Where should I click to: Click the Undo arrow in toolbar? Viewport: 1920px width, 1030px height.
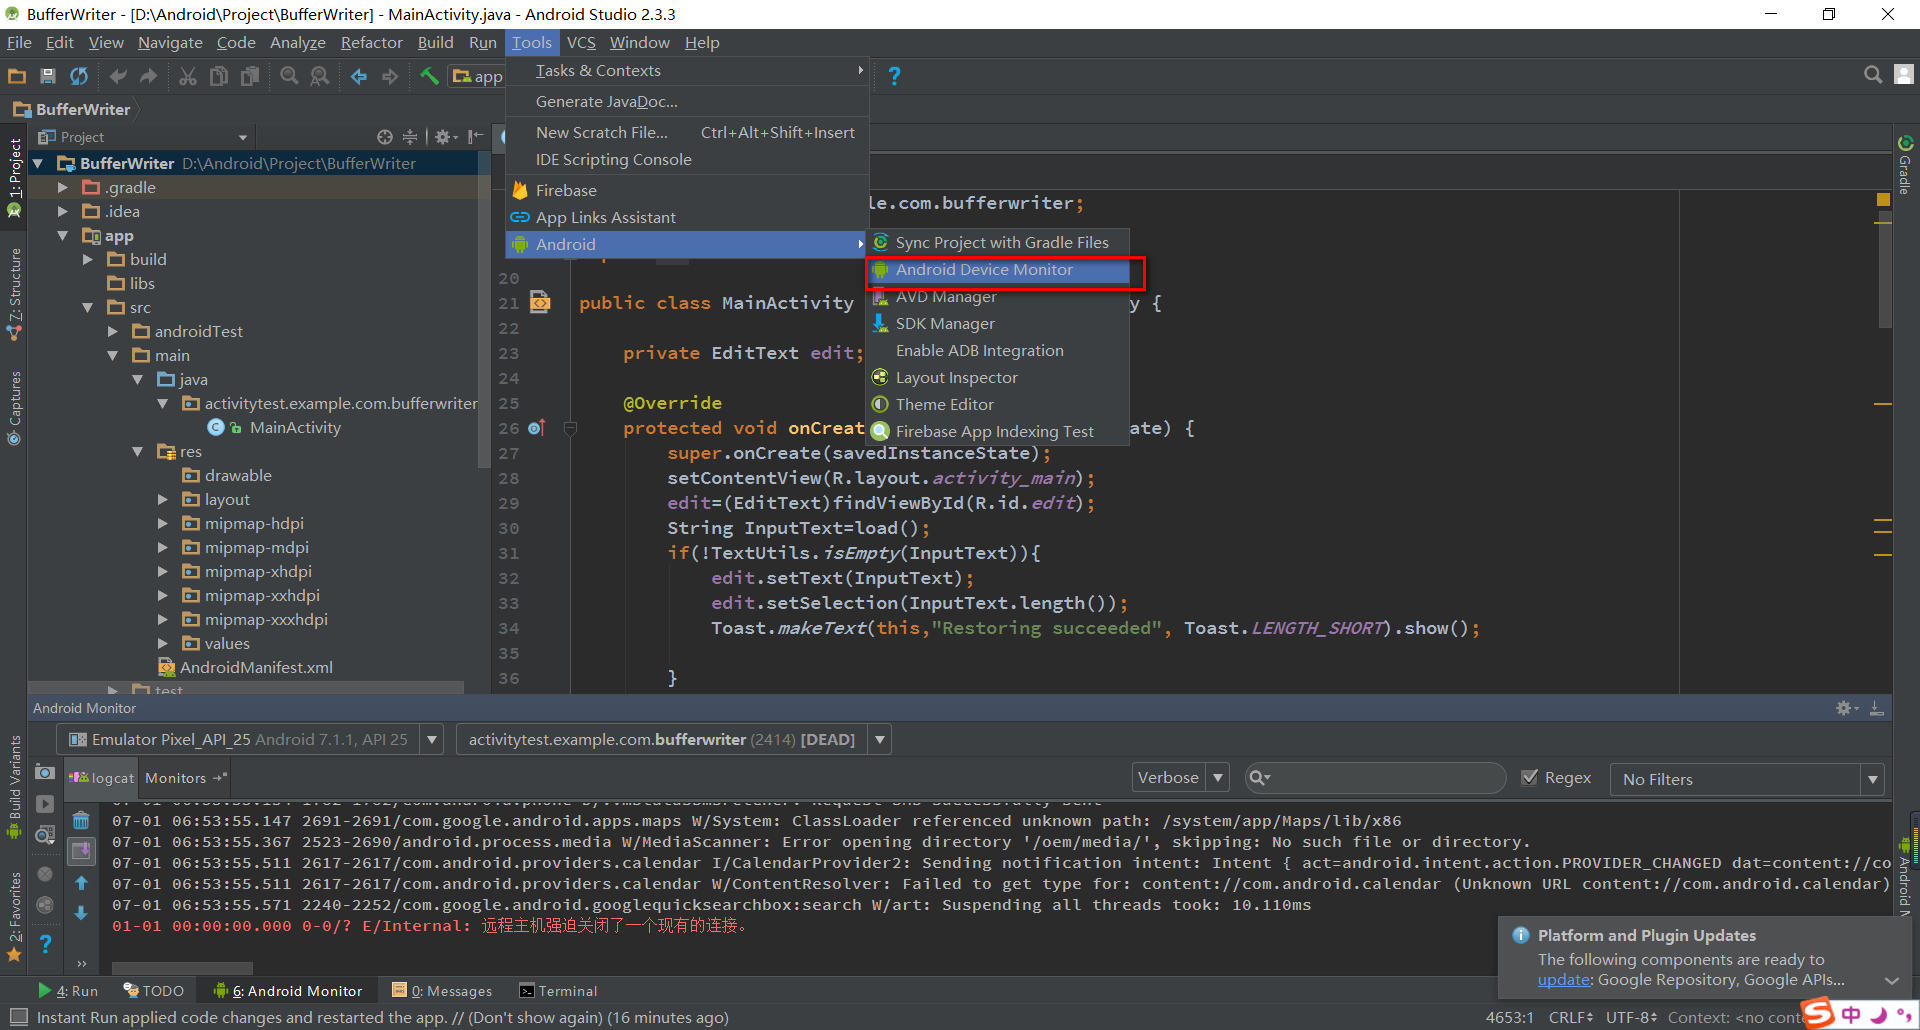coord(118,76)
